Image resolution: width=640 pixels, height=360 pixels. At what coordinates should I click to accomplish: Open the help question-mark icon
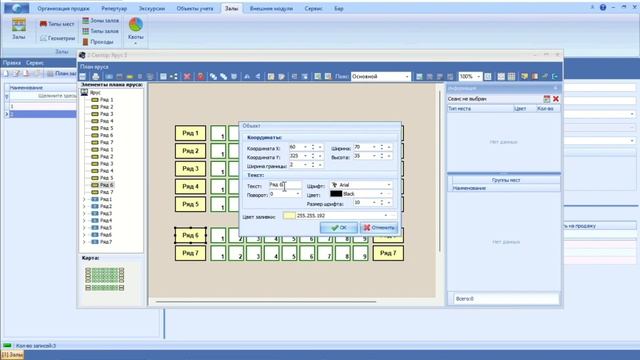tap(603, 7)
